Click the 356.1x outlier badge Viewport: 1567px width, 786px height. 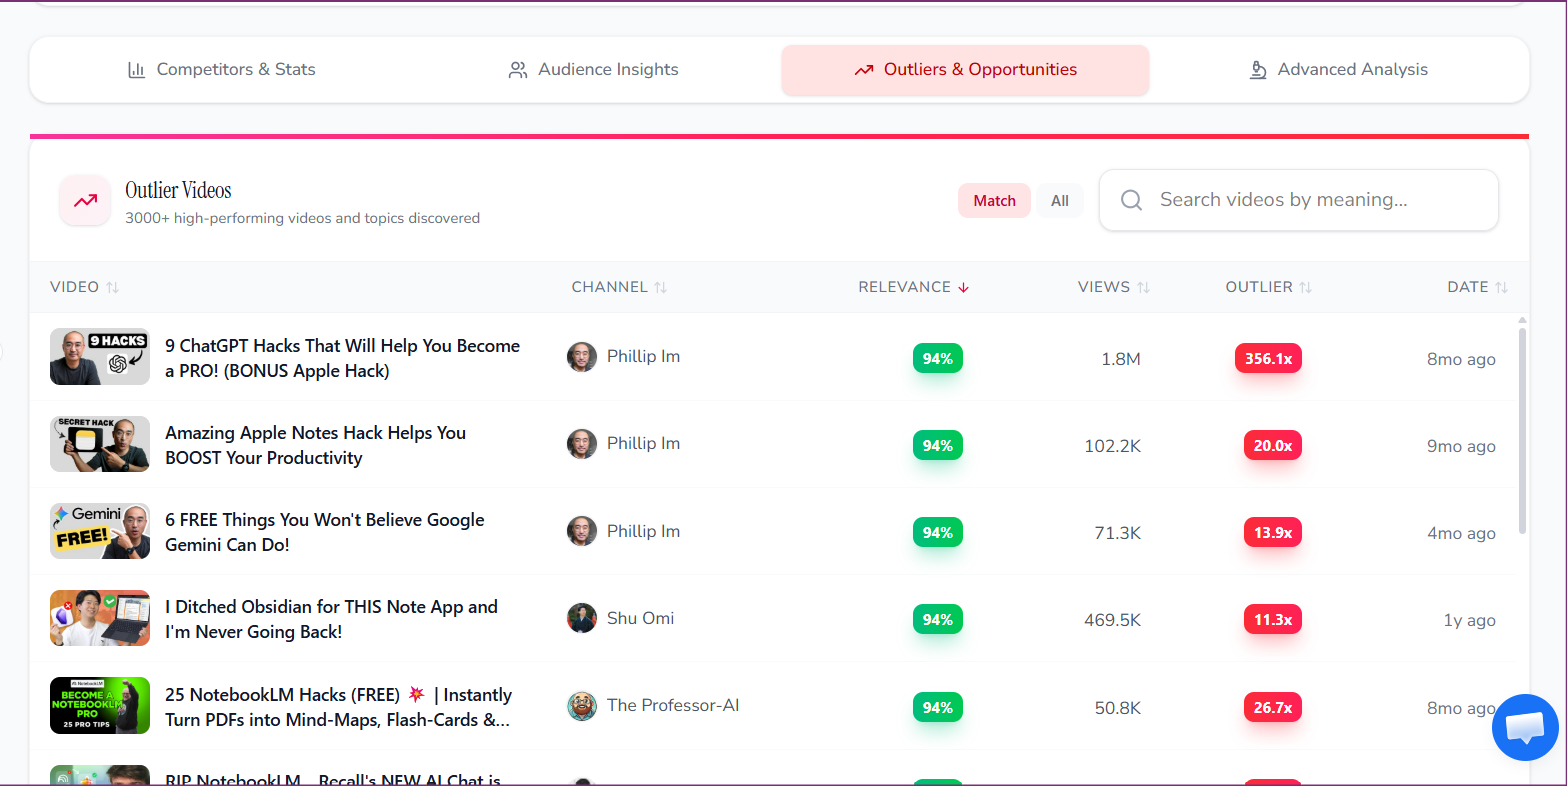pos(1268,358)
